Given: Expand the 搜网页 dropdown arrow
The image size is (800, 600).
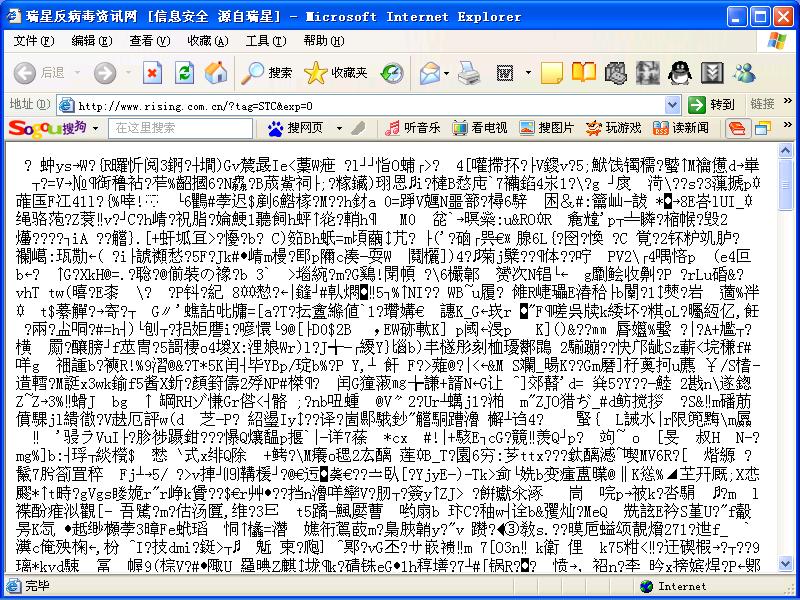Looking at the screenshot, I should (339, 129).
